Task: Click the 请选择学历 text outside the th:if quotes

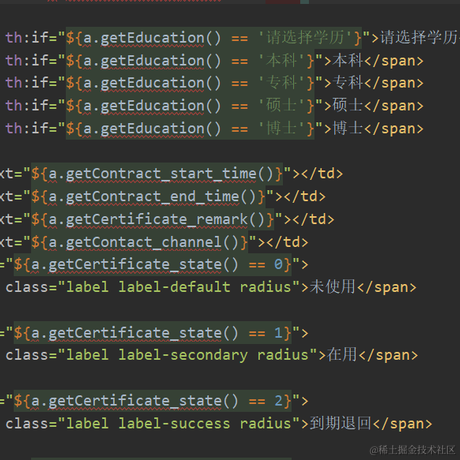Action: [419, 38]
